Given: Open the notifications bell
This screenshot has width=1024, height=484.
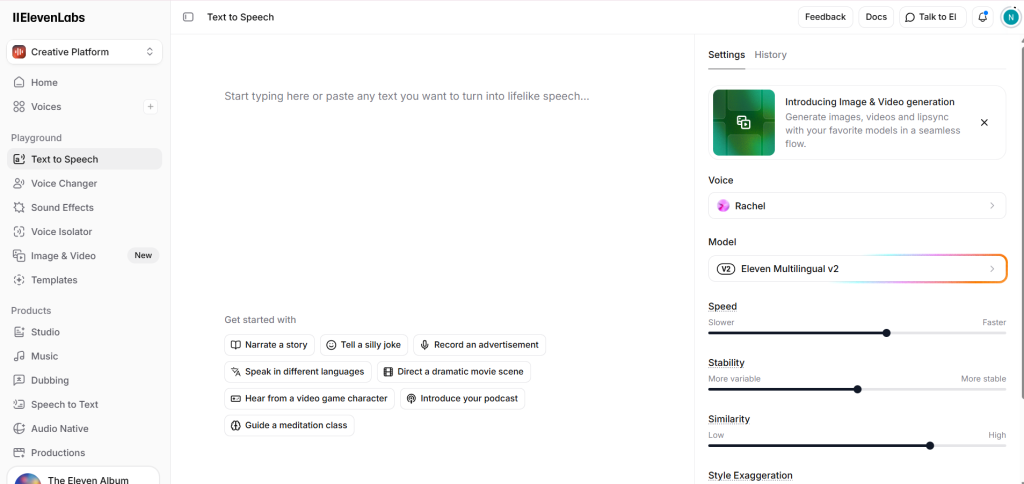Looking at the screenshot, I should tap(983, 17).
